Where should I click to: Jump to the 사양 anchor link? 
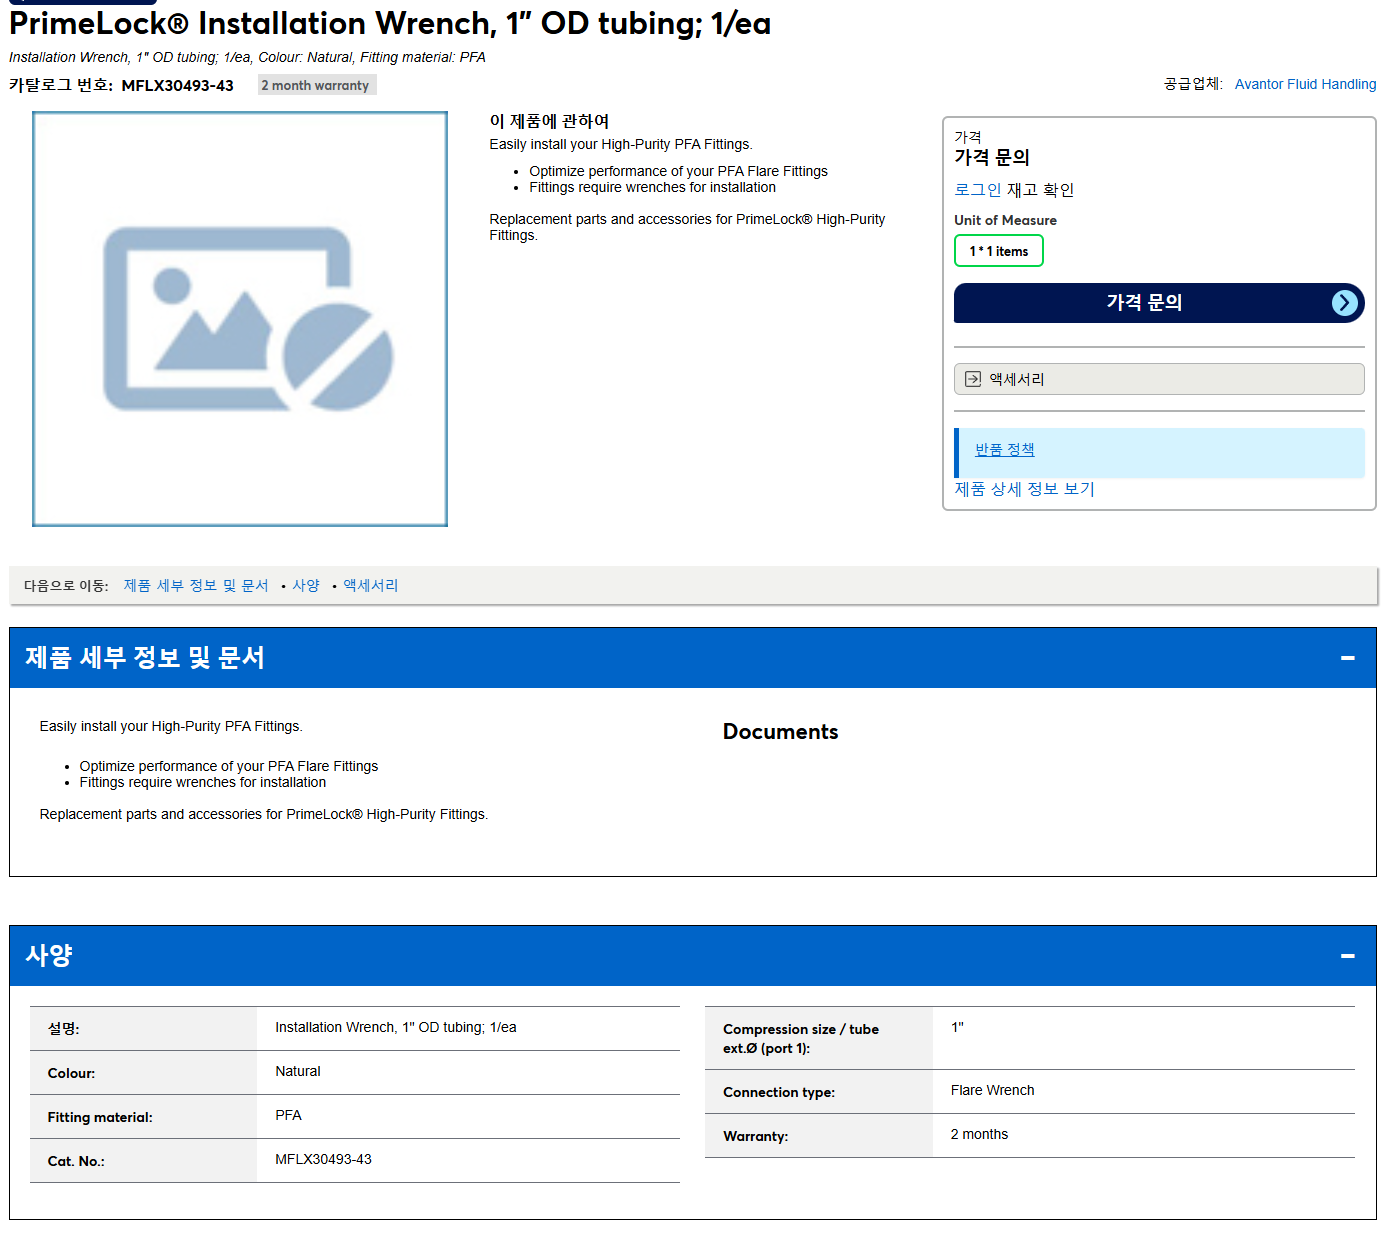click(306, 586)
